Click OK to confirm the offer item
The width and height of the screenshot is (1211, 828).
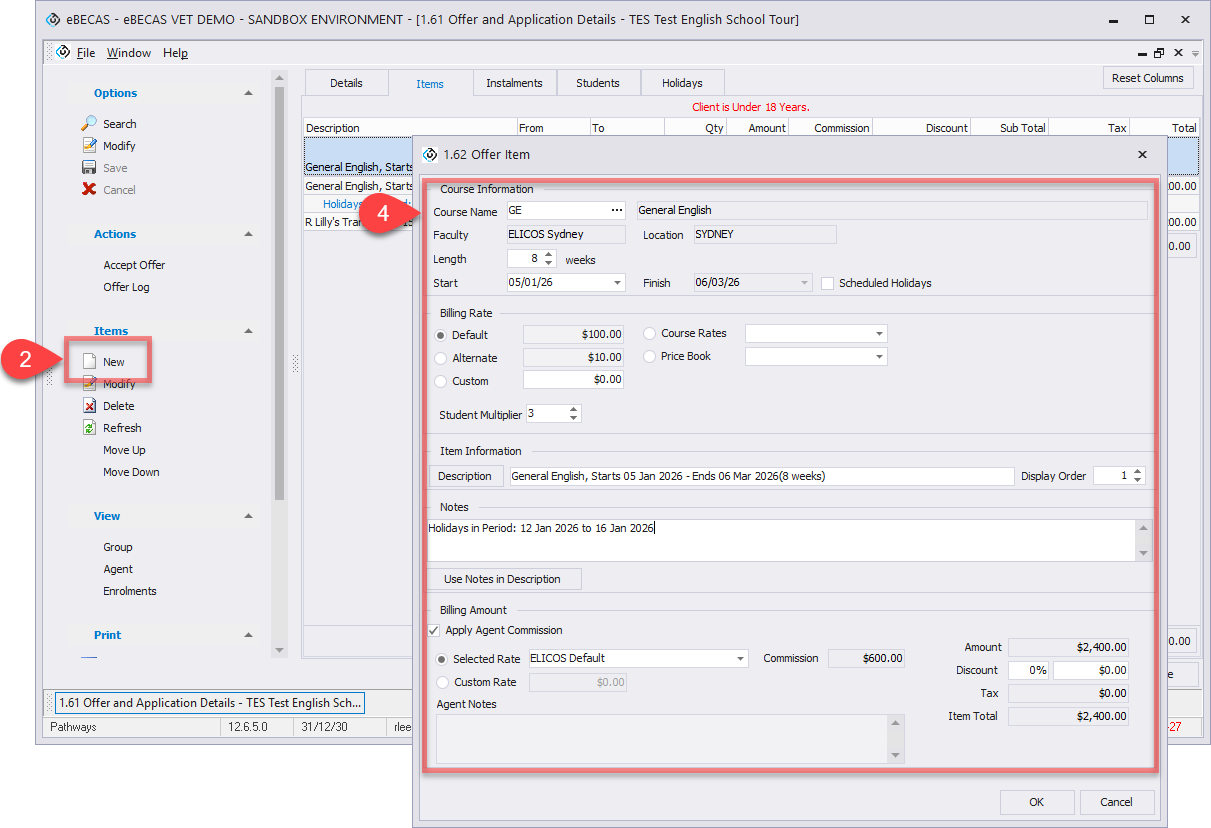(x=1037, y=802)
